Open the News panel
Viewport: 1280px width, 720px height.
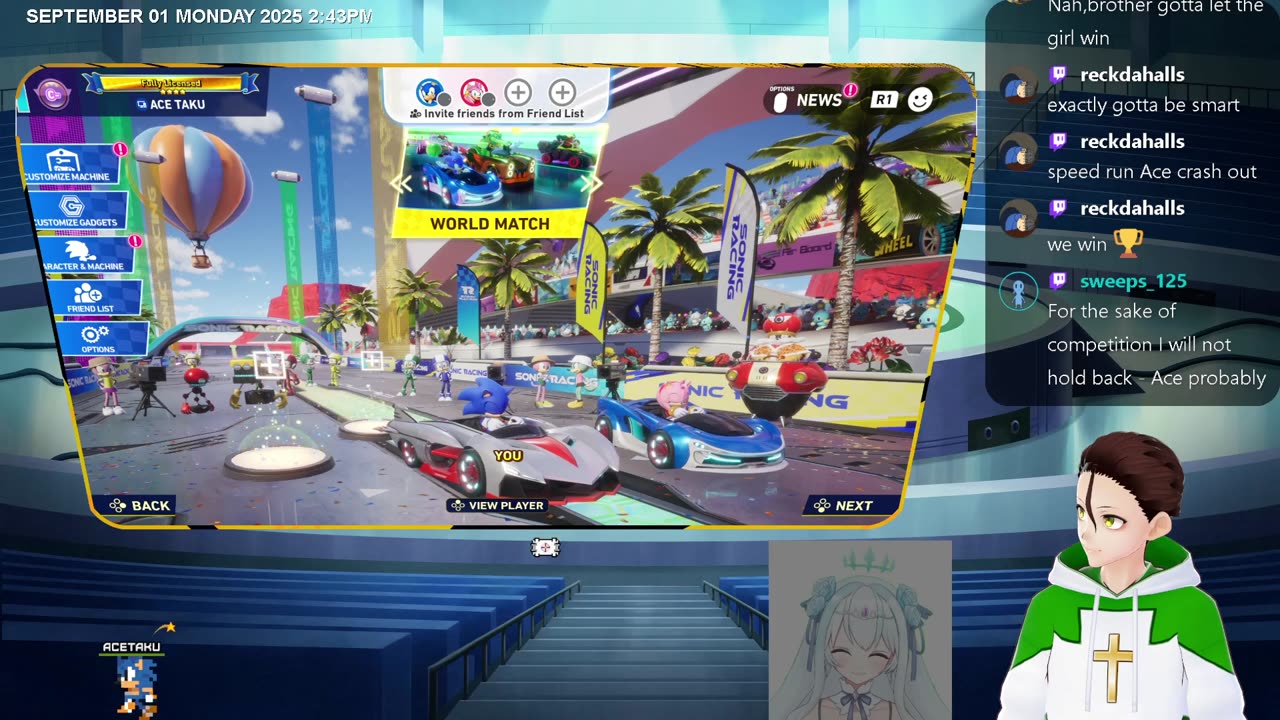point(819,100)
